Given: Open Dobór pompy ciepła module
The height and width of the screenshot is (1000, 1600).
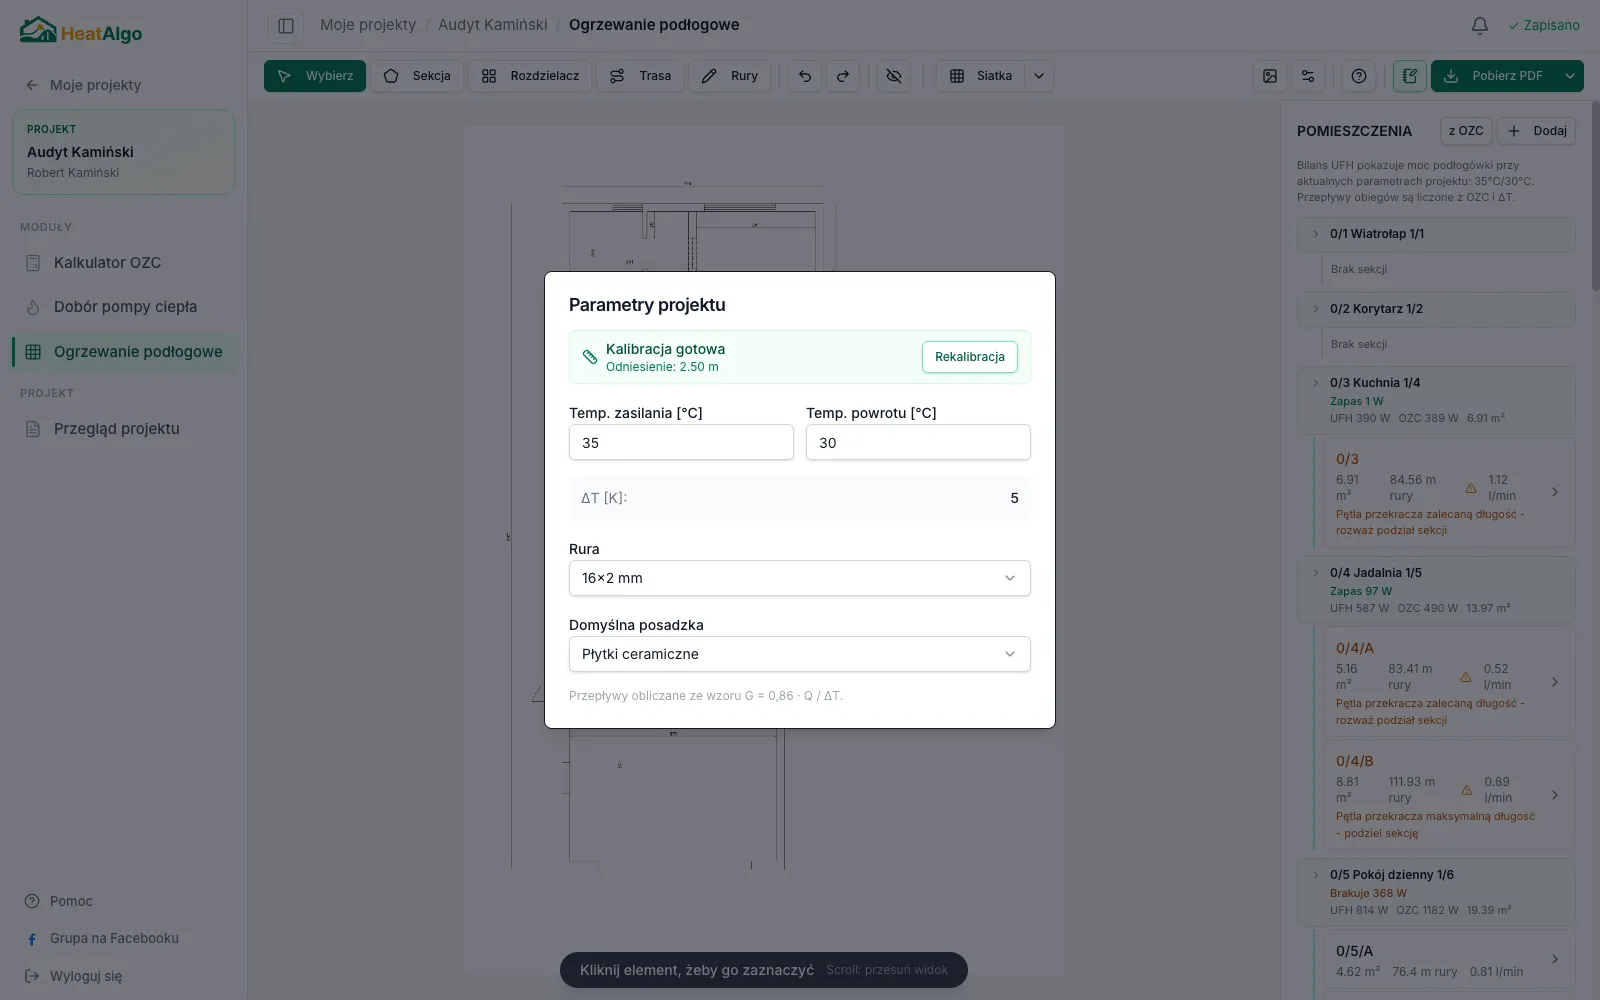Looking at the screenshot, I should [x=124, y=307].
